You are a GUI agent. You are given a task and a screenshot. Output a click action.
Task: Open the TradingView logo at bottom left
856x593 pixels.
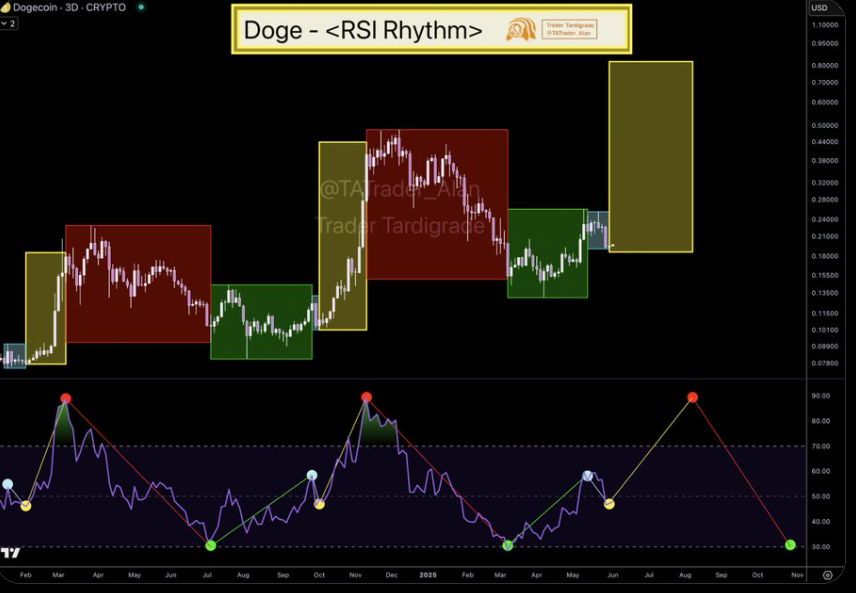pos(10,553)
